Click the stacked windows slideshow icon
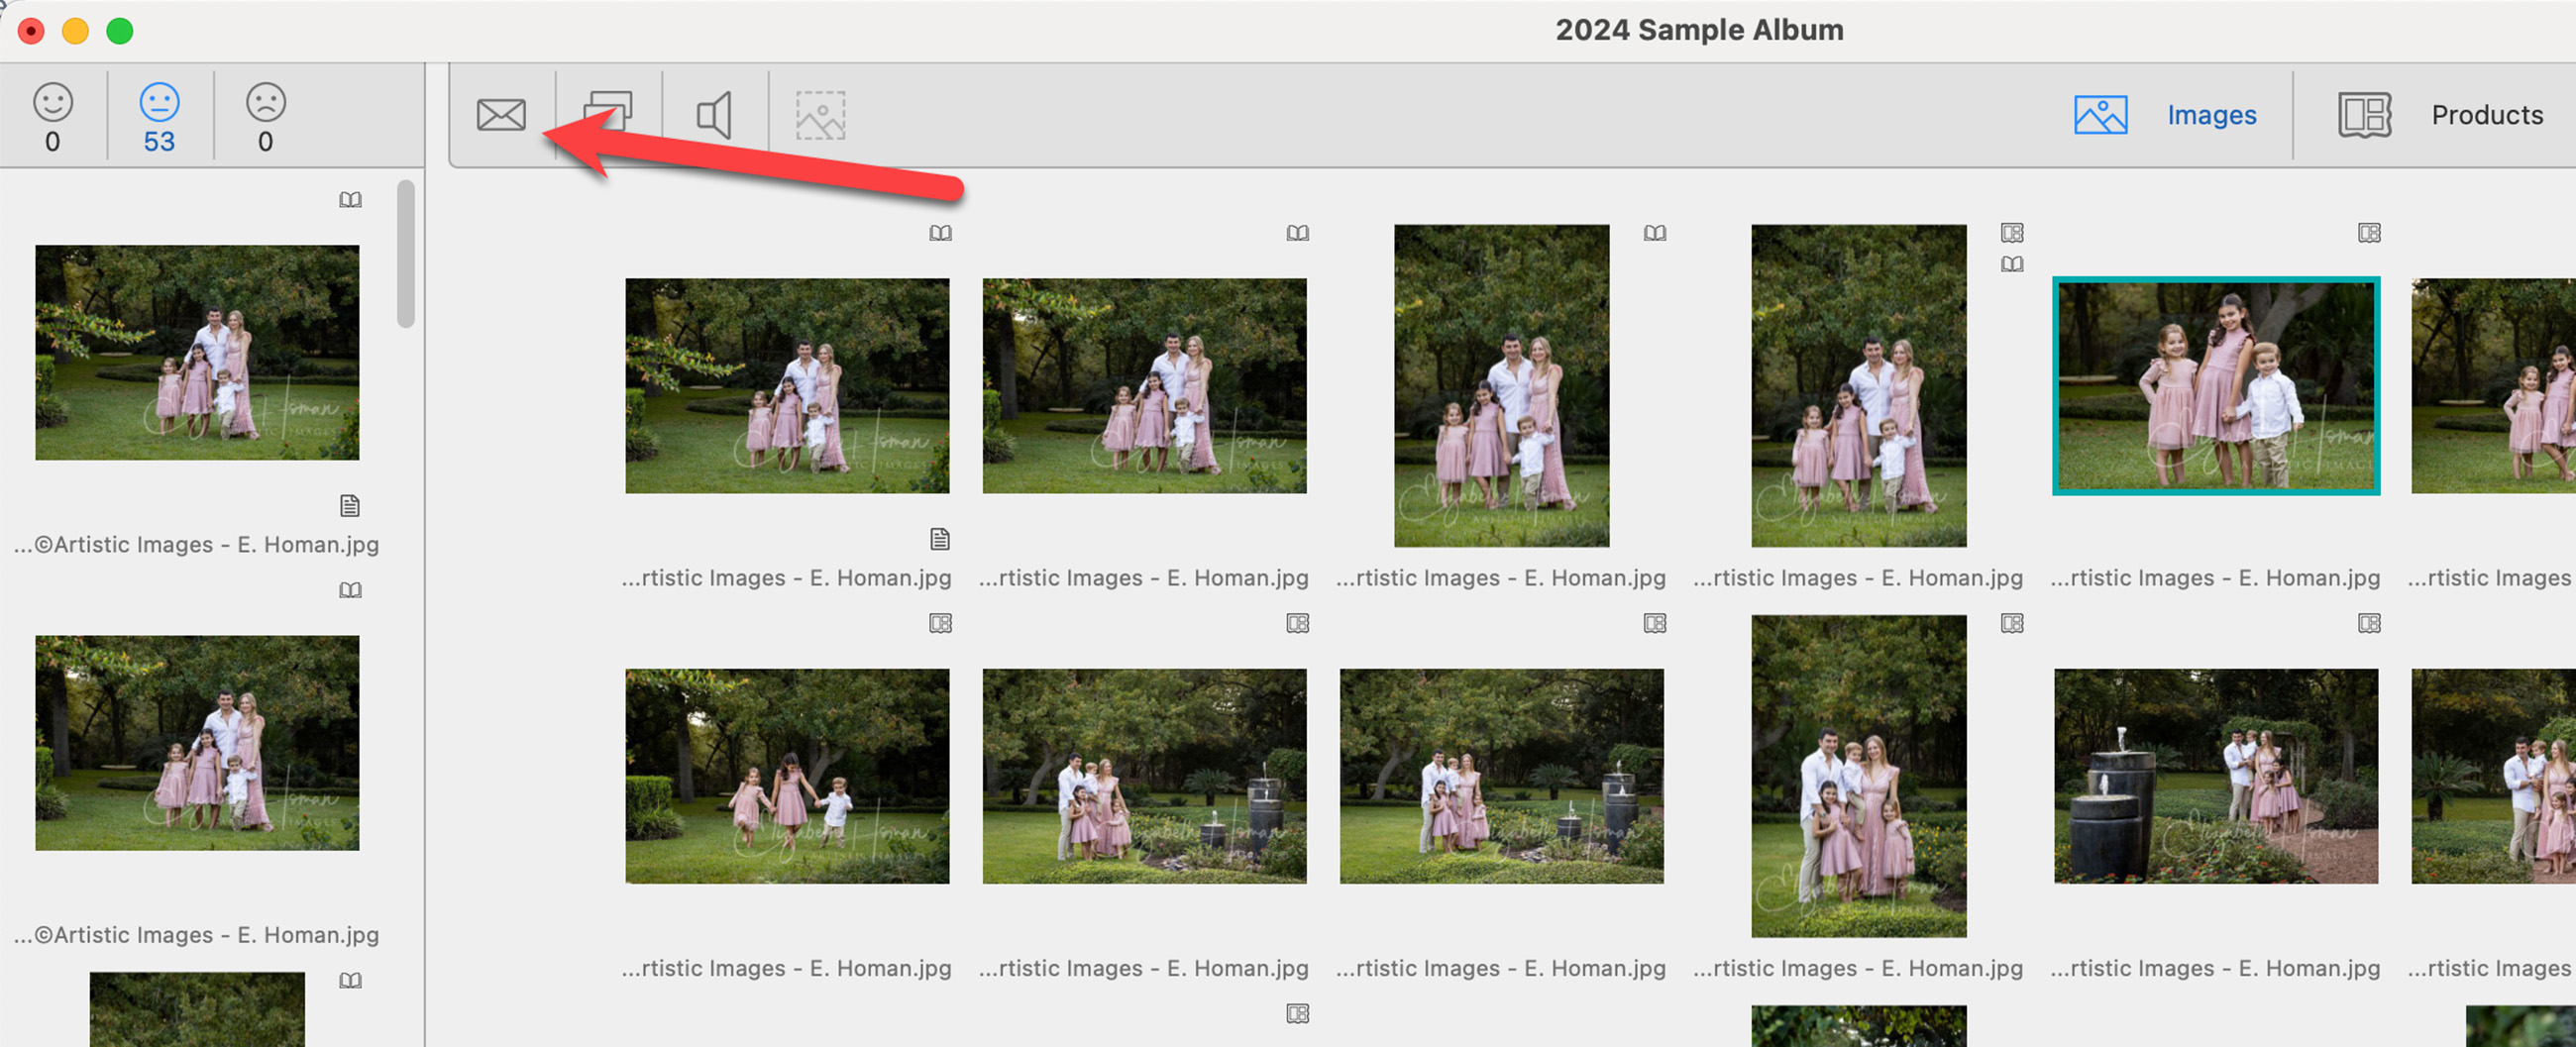 (608, 113)
